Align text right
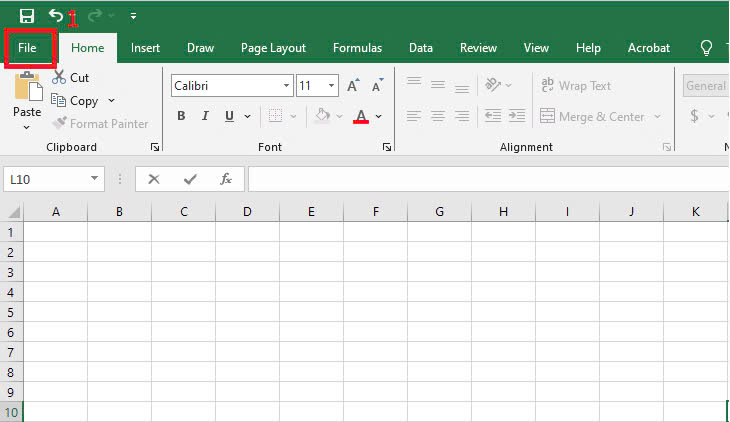 point(462,116)
